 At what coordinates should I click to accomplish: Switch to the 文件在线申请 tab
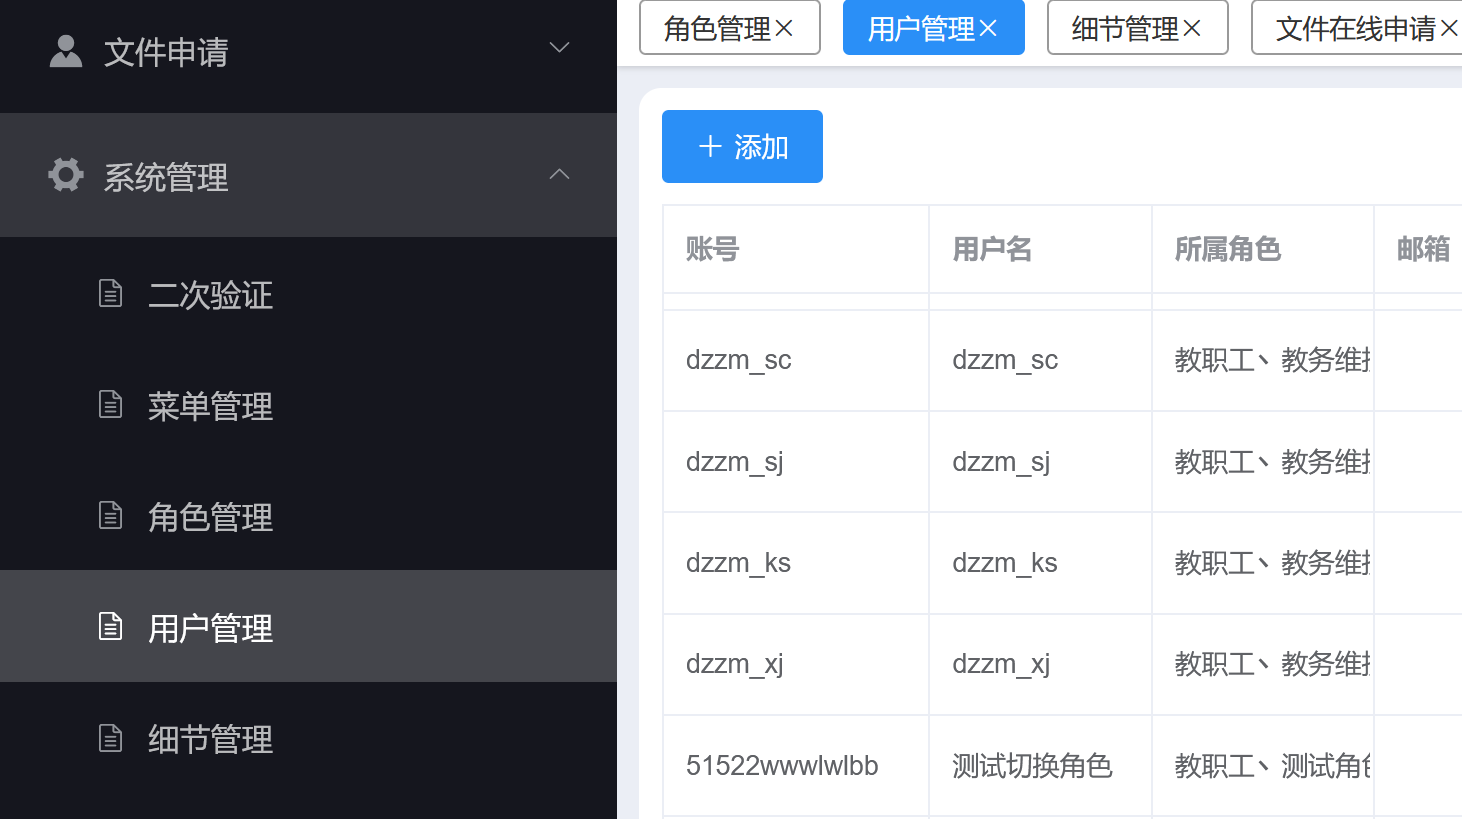(x=1355, y=29)
